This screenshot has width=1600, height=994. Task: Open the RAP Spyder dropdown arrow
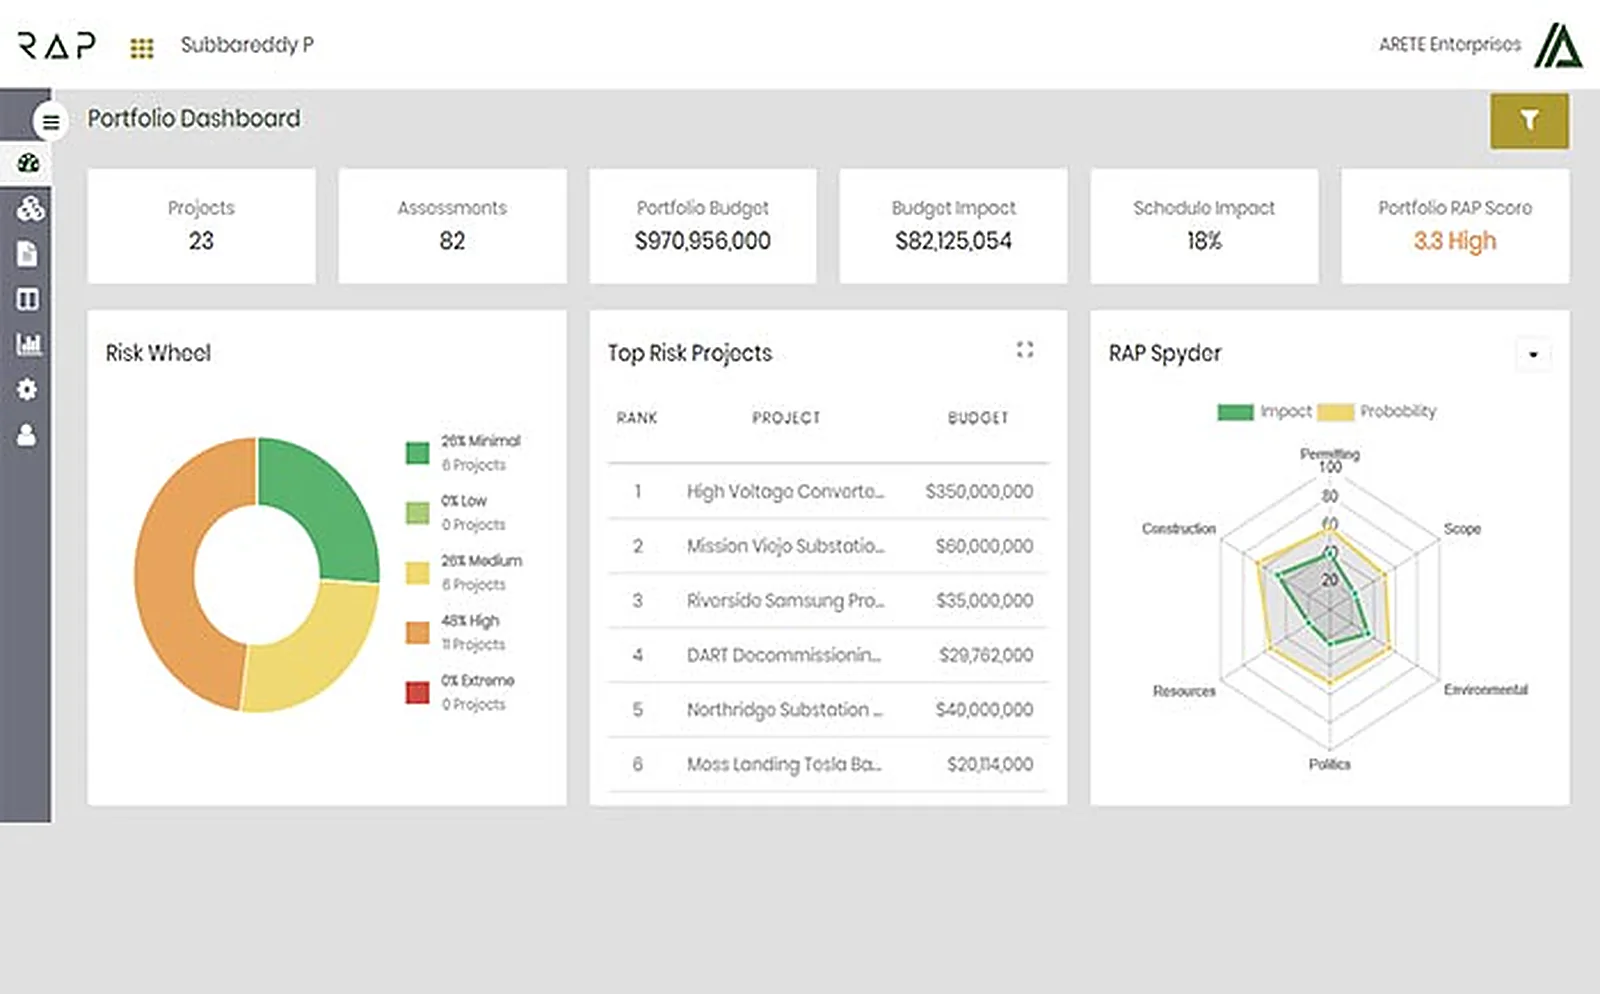tap(1533, 354)
